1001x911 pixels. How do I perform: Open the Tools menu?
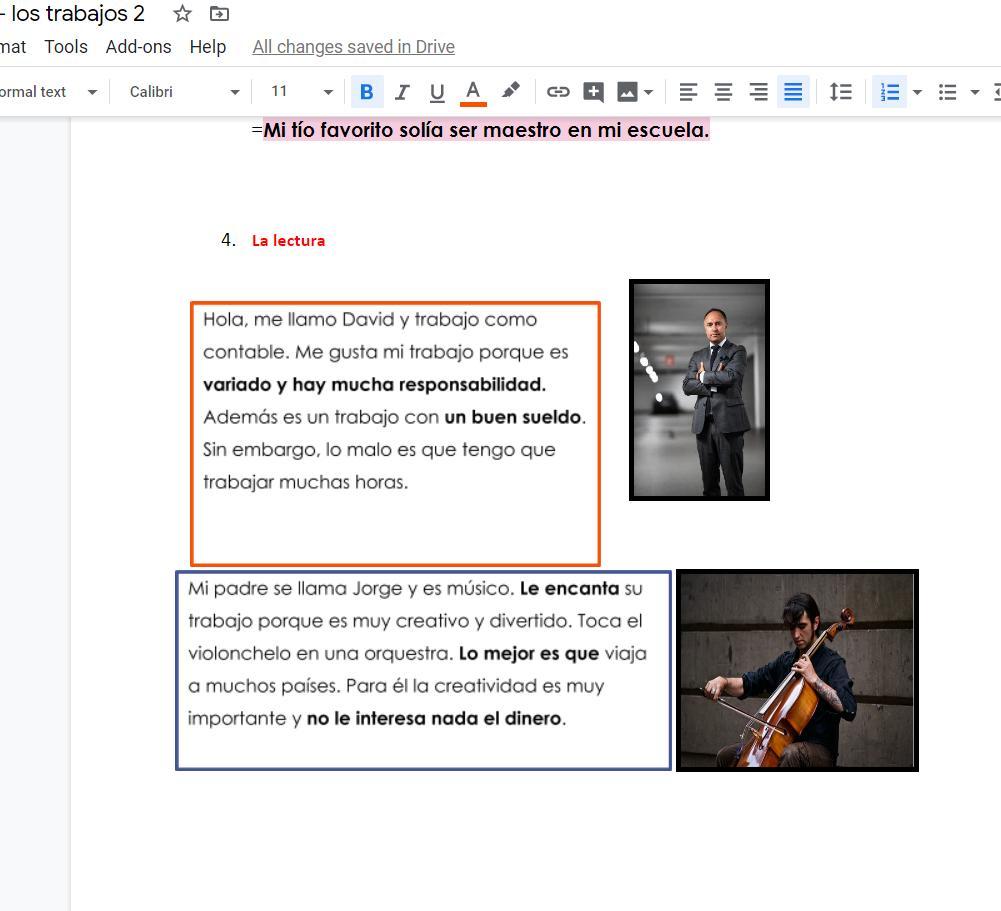(66, 47)
